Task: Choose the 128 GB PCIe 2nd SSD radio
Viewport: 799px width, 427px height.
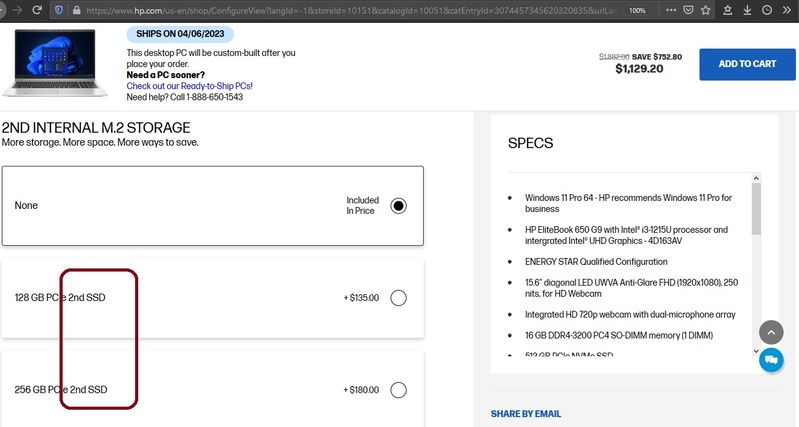Action: [x=399, y=298]
